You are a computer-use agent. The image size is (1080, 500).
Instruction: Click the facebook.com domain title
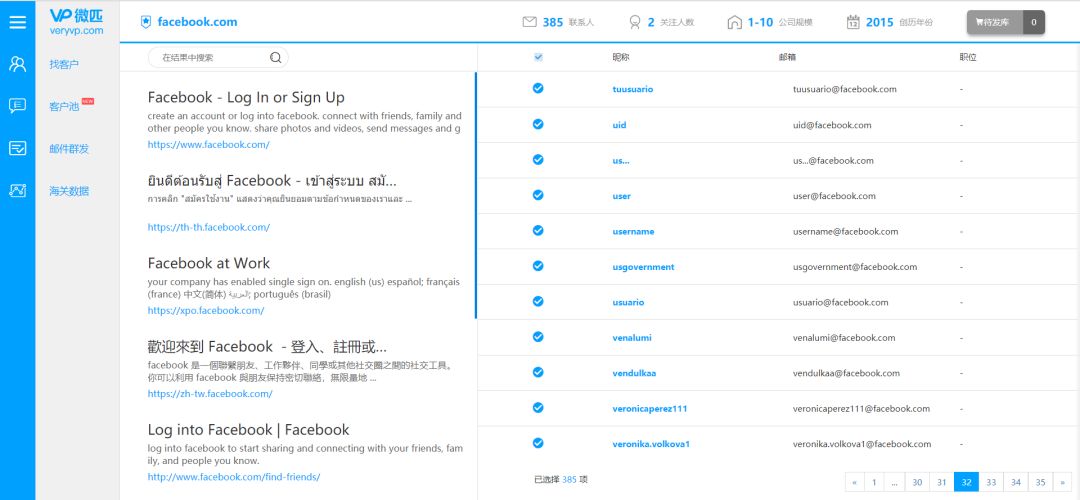197,22
